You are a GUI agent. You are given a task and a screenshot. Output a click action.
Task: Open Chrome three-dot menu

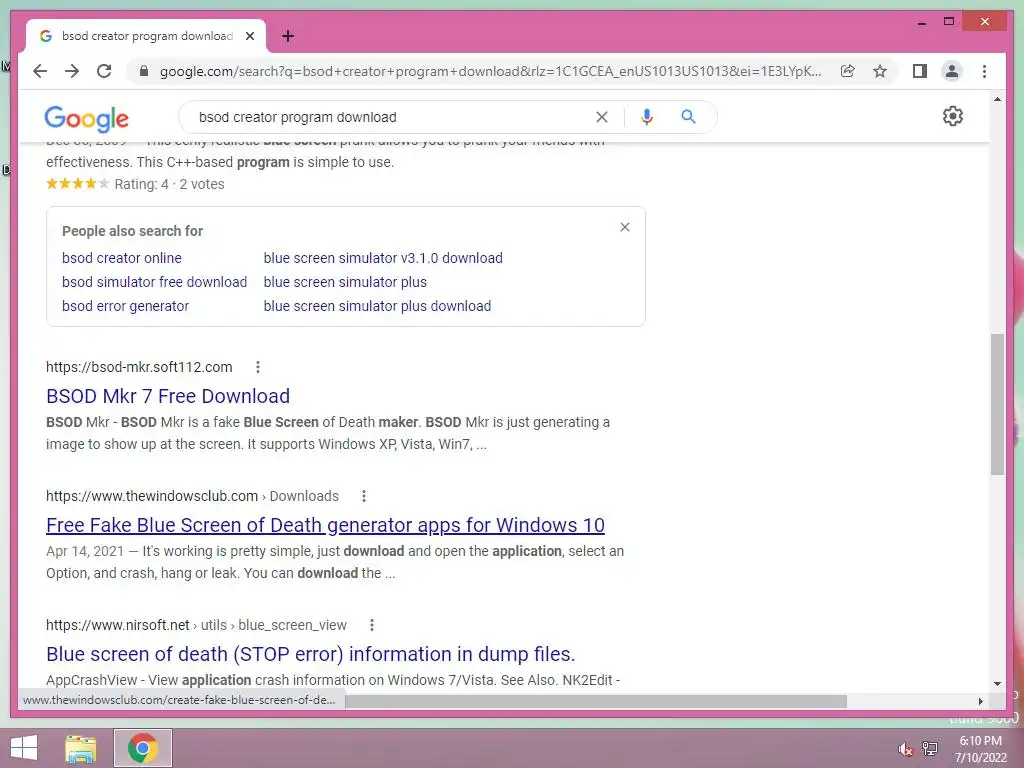click(x=984, y=71)
